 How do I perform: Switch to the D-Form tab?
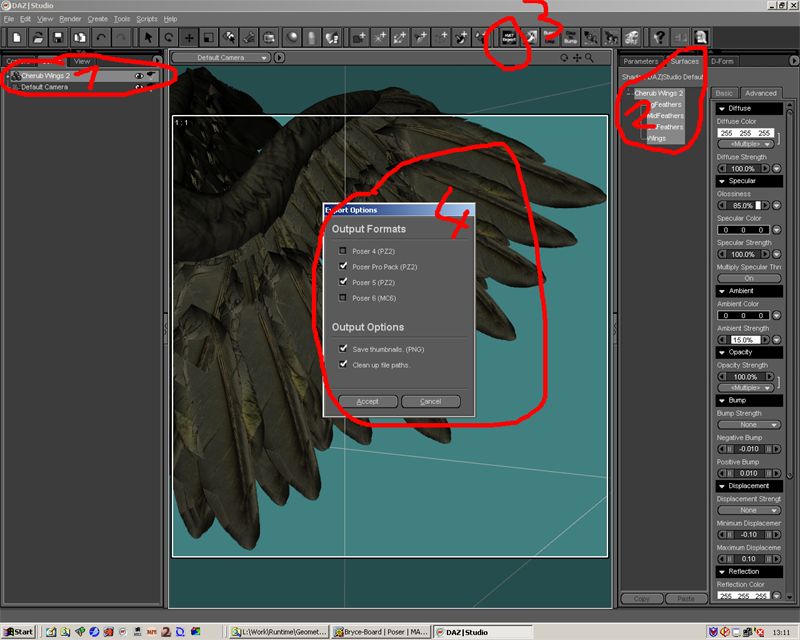pyautogui.click(x=722, y=61)
